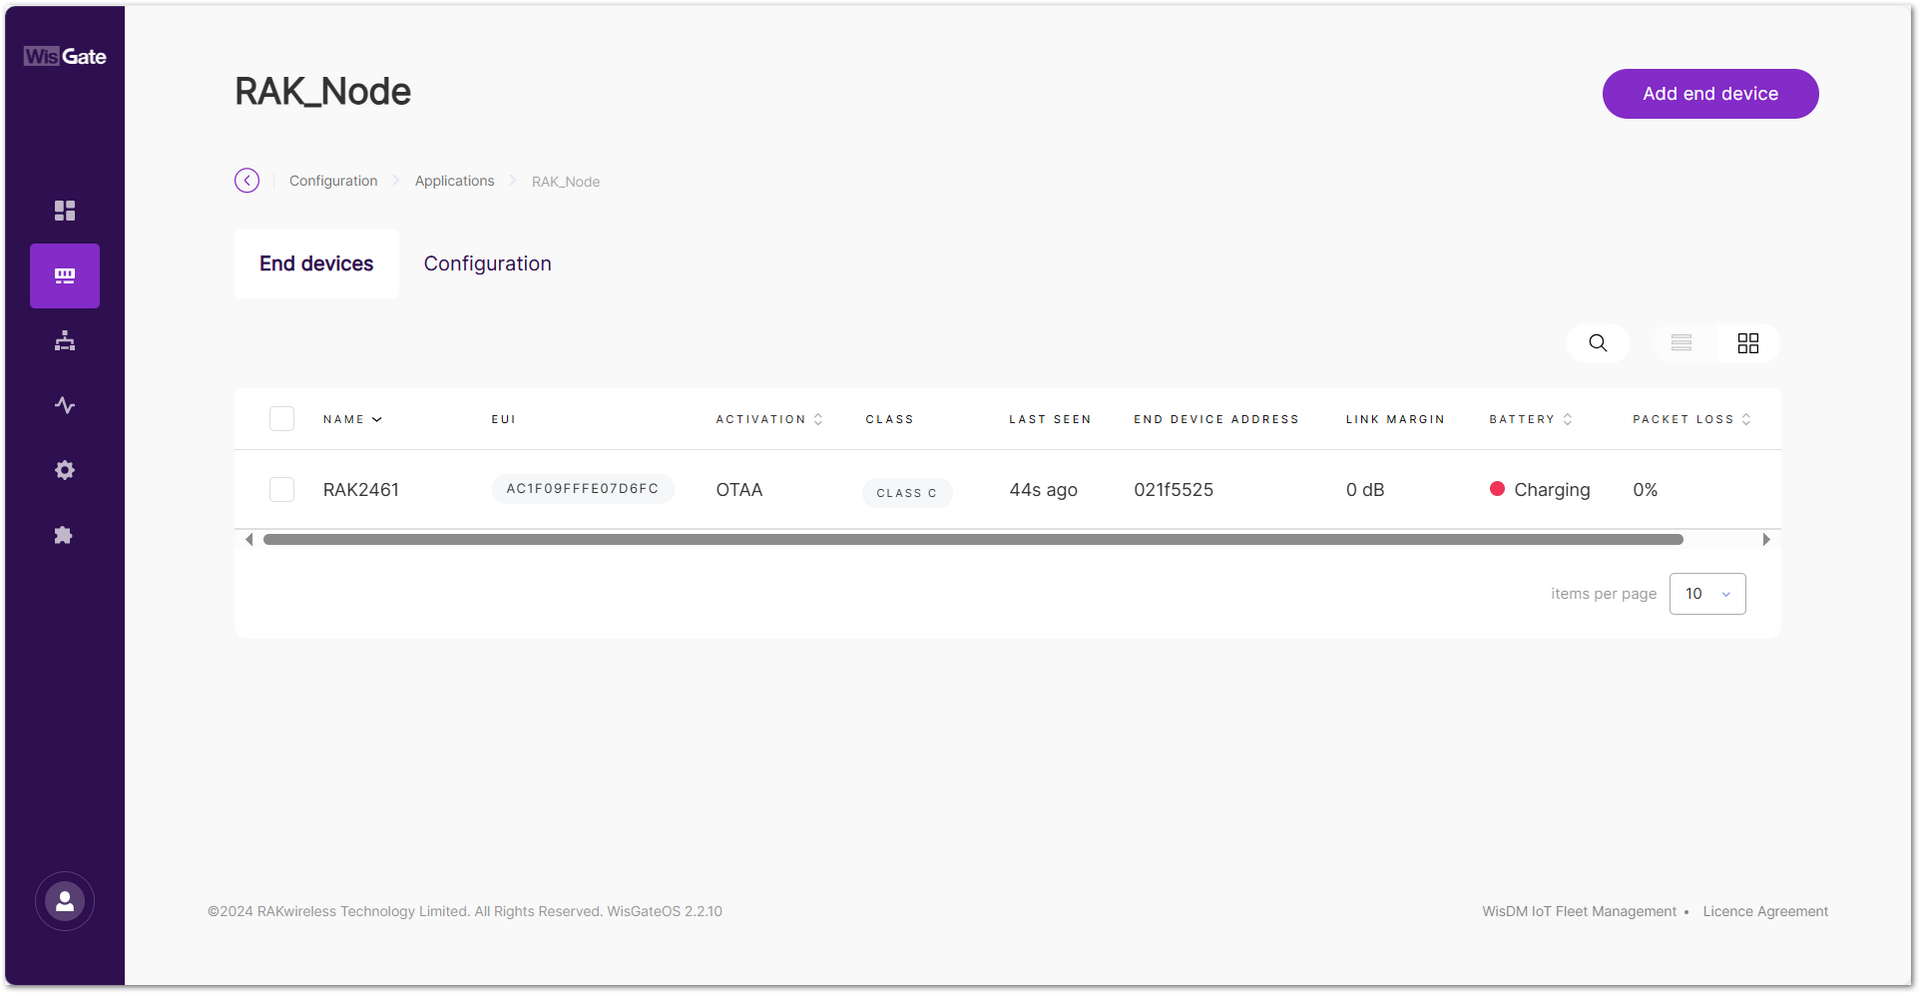Click the Add end device button
Viewport: 1920px width, 994px height.
[1710, 93]
